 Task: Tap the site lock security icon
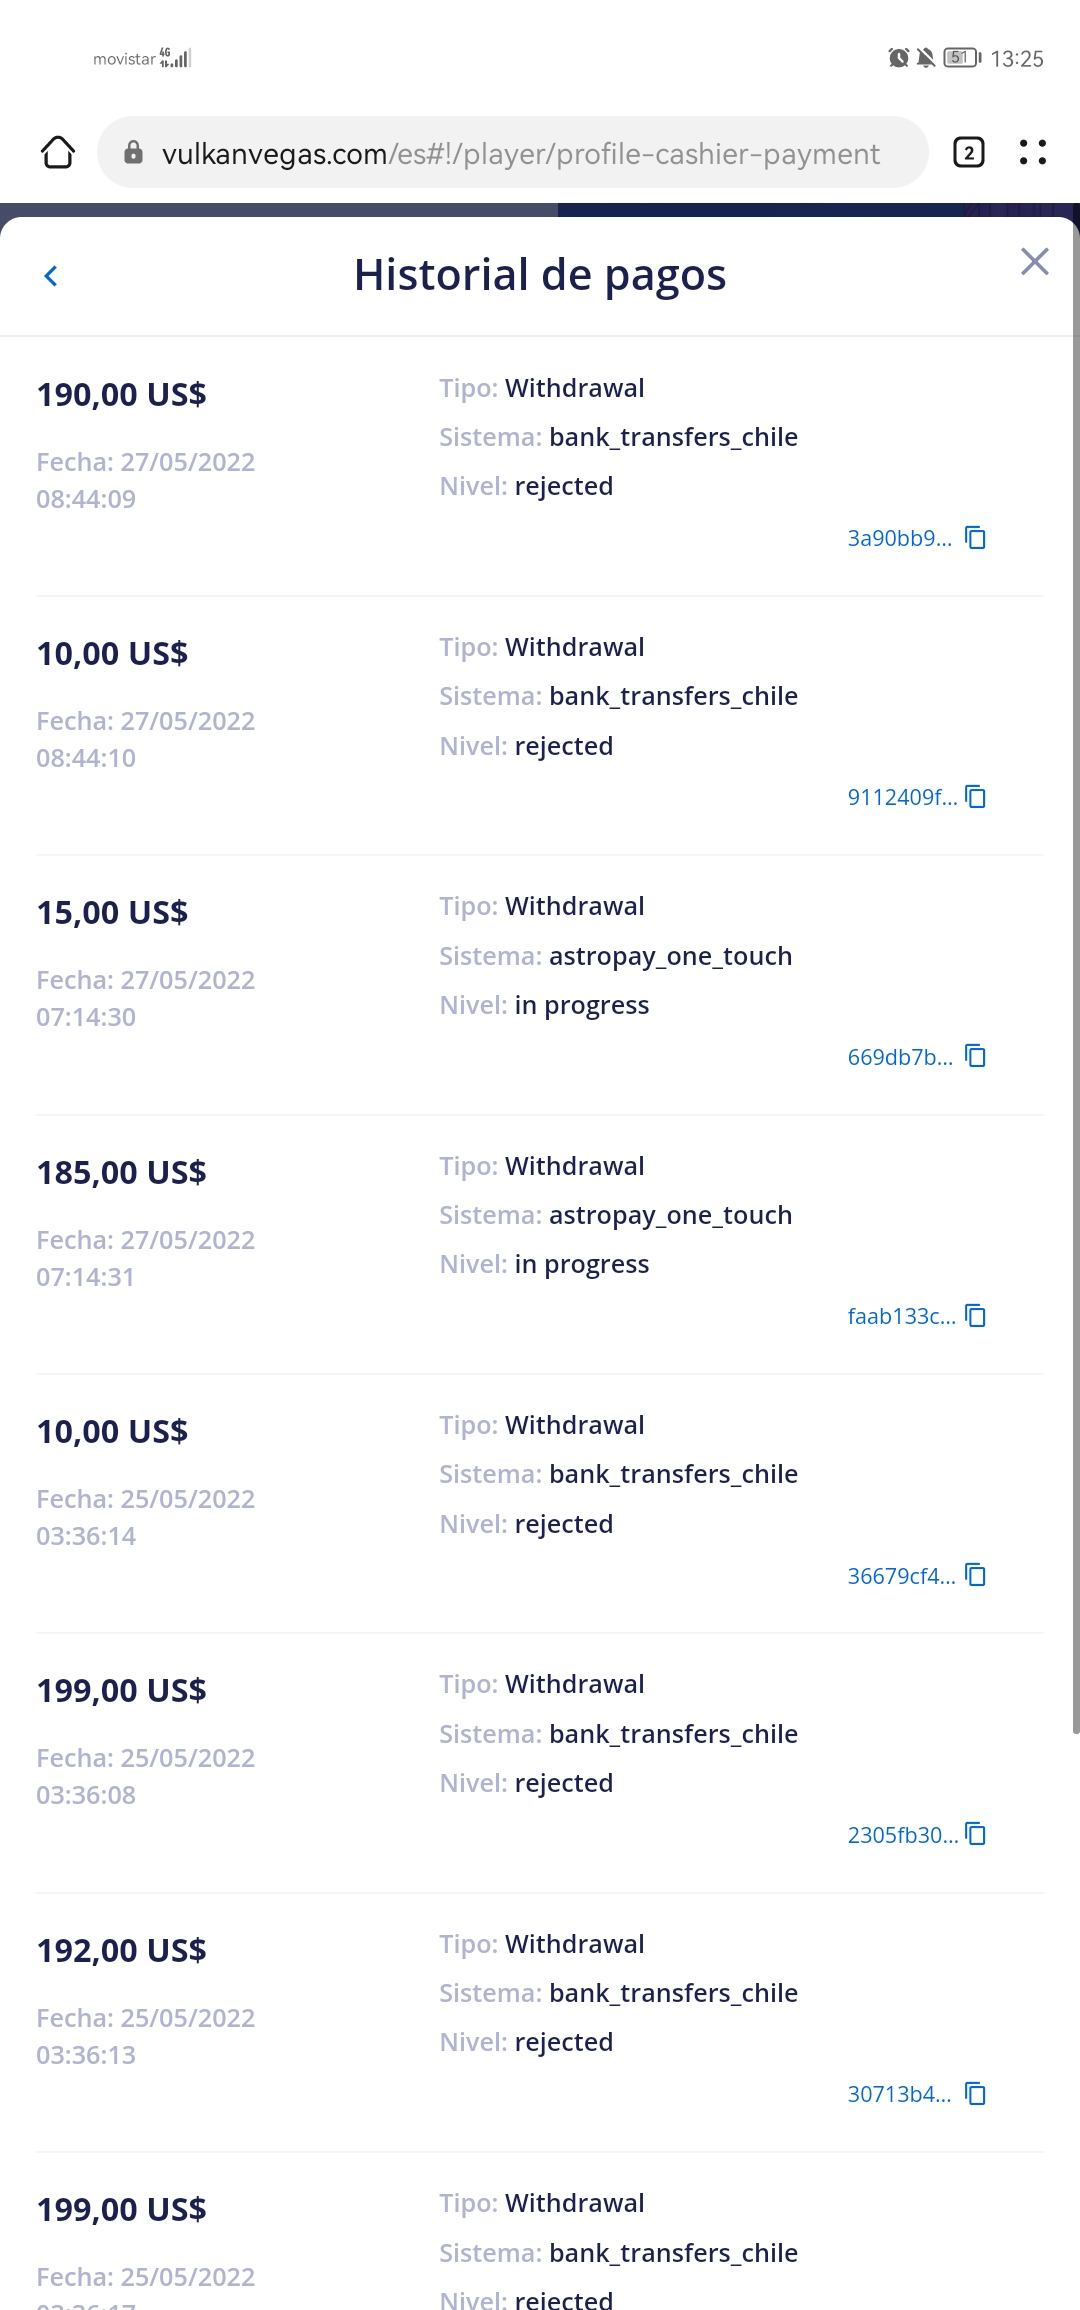tap(133, 152)
